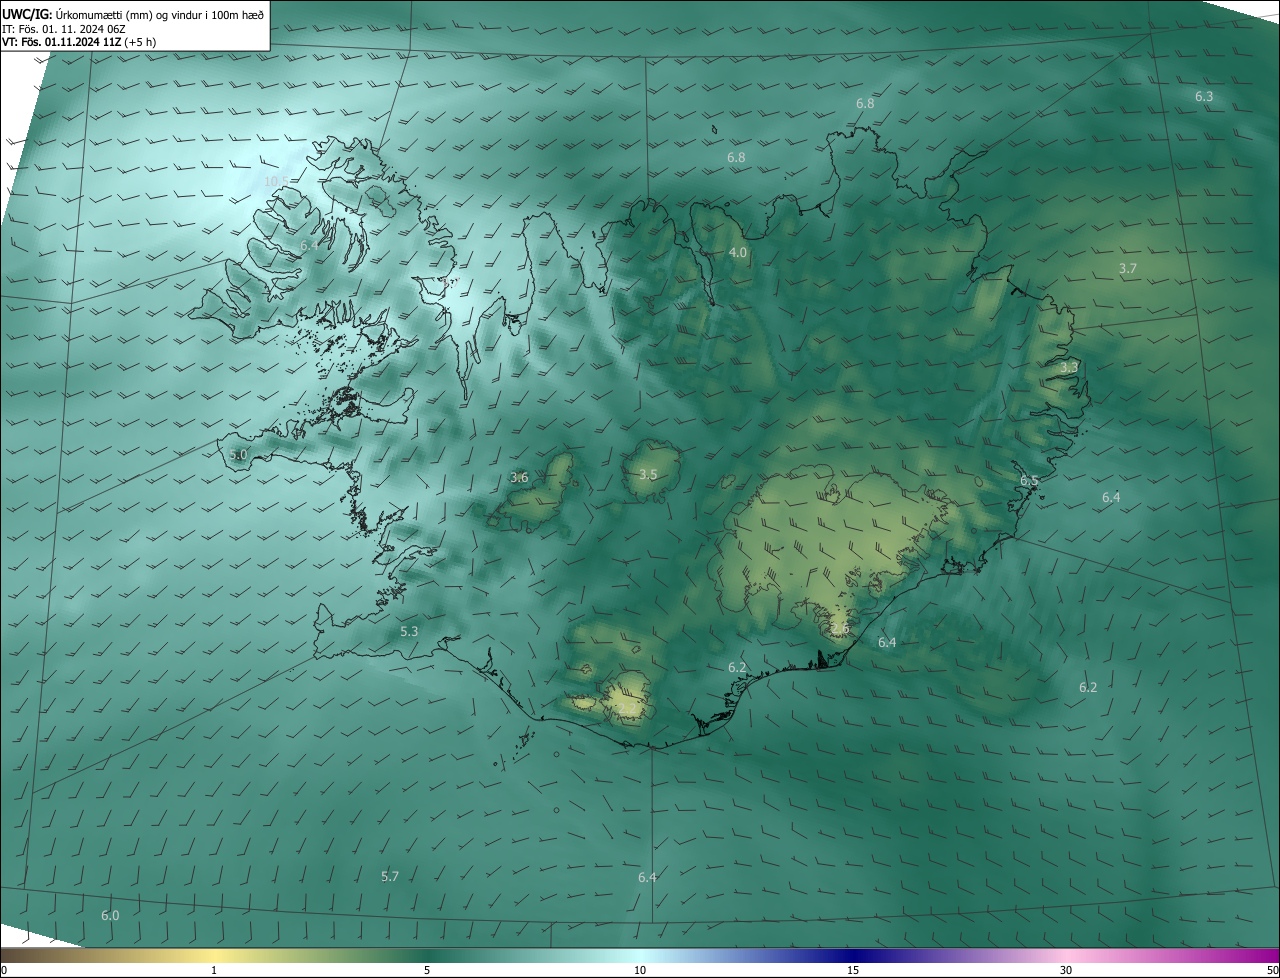Click the 5.3 value label
The width and height of the screenshot is (1280, 978).
[409, 631]
